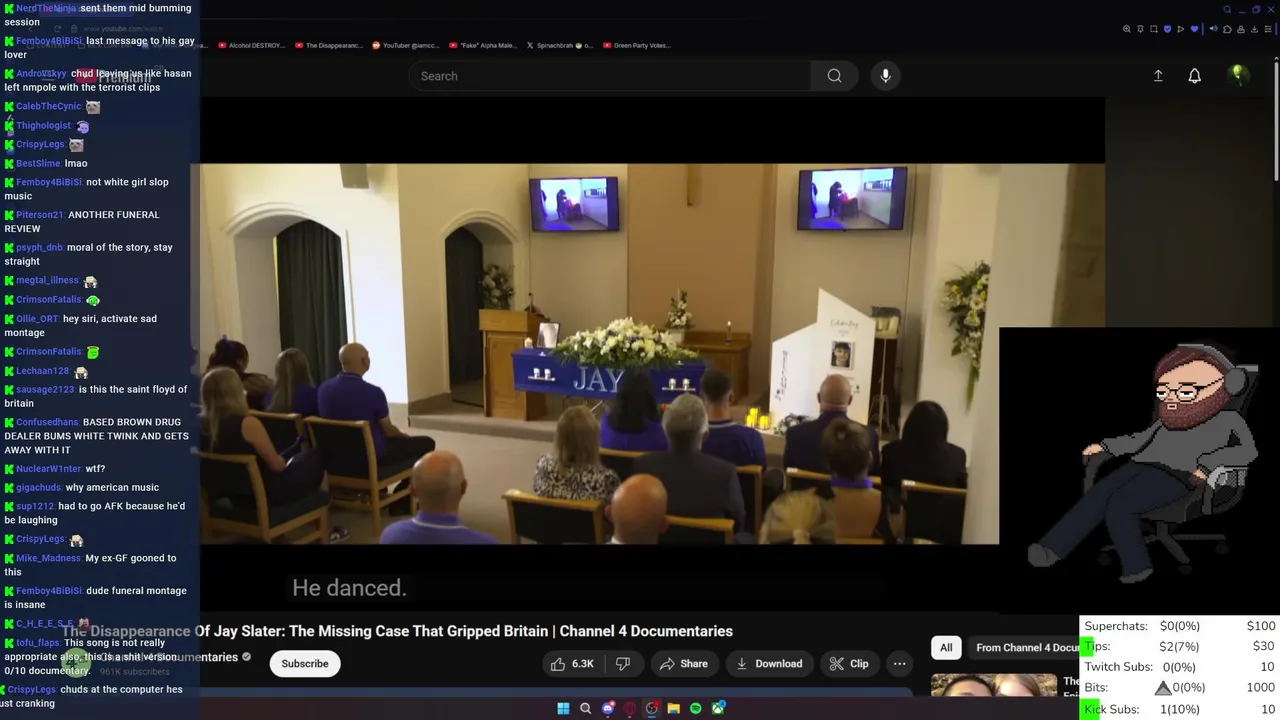
Task: Click chat username Mike_Madness
Action: (x=48, y=559)
